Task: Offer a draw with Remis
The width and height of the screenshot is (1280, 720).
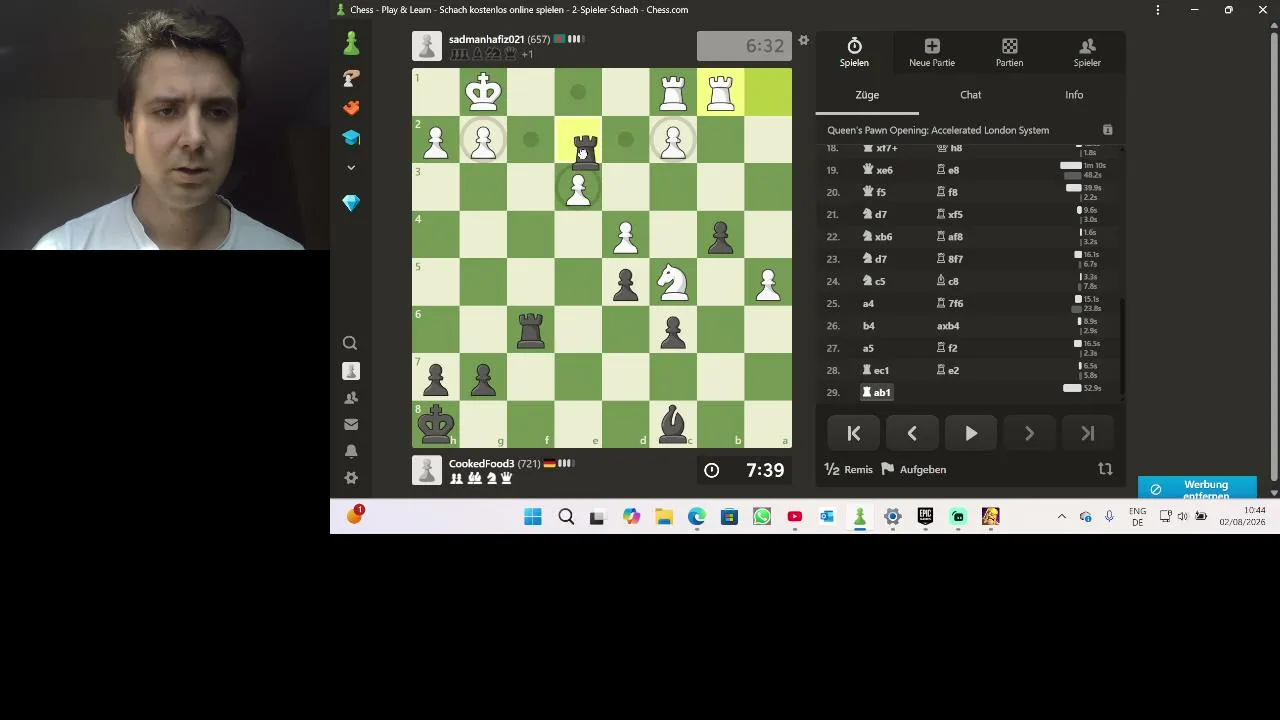Action: [848, 469]
